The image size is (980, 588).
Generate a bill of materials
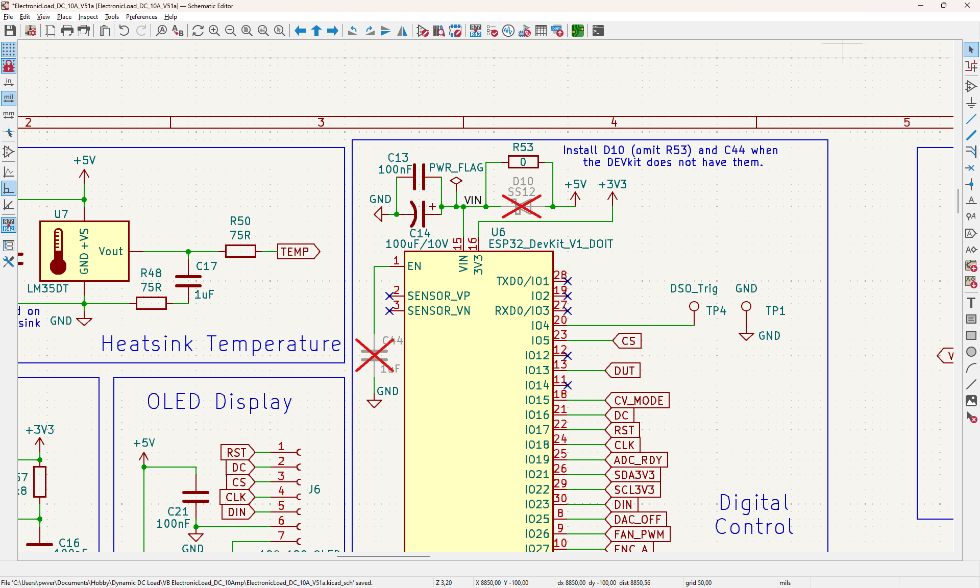tap(557, 31)
